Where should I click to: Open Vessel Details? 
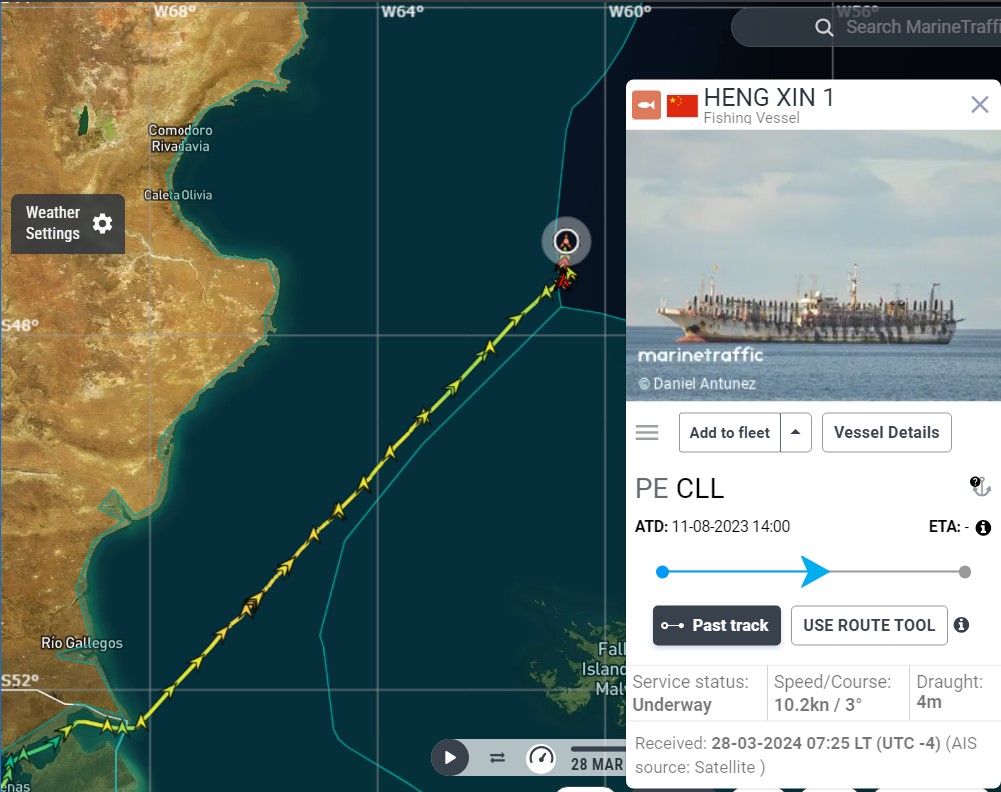click(886, 433)
